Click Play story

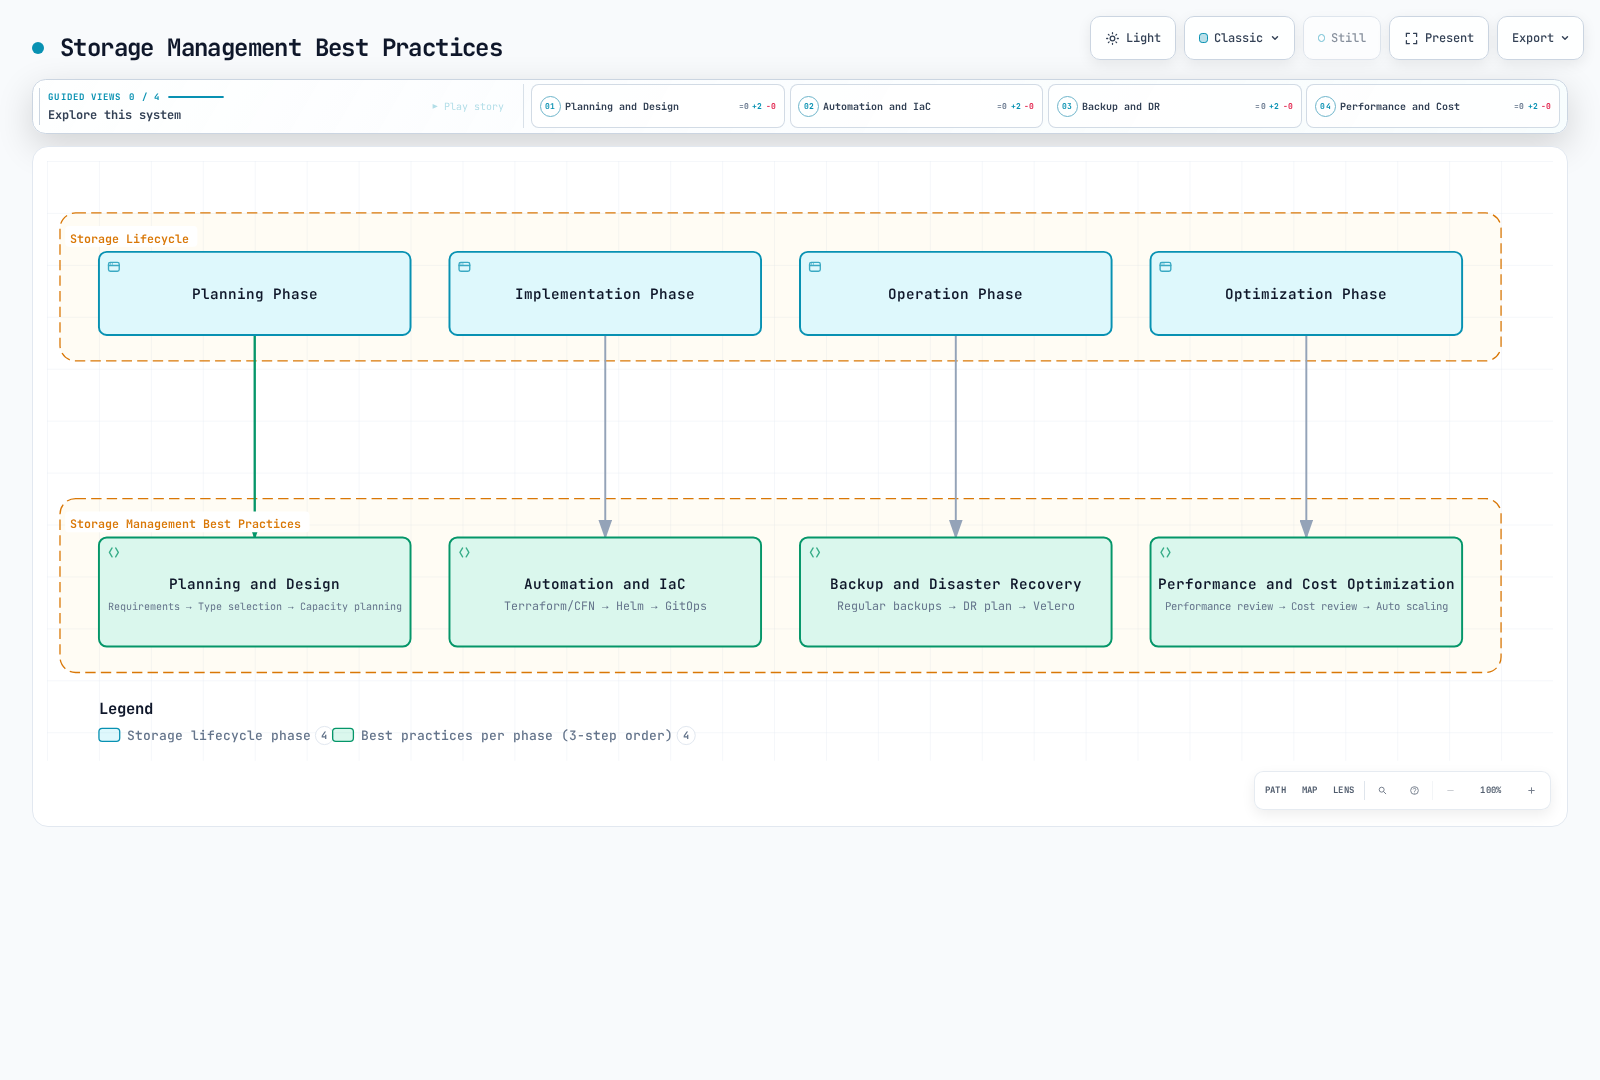point(468,106)
